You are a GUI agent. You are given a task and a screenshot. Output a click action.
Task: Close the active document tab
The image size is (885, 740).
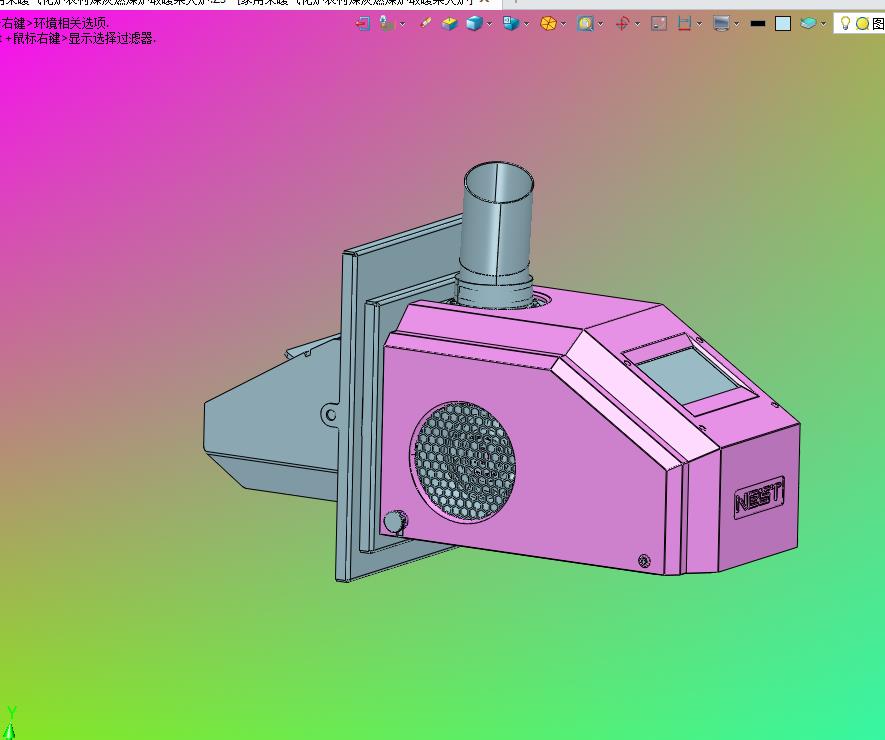[484, 2]
